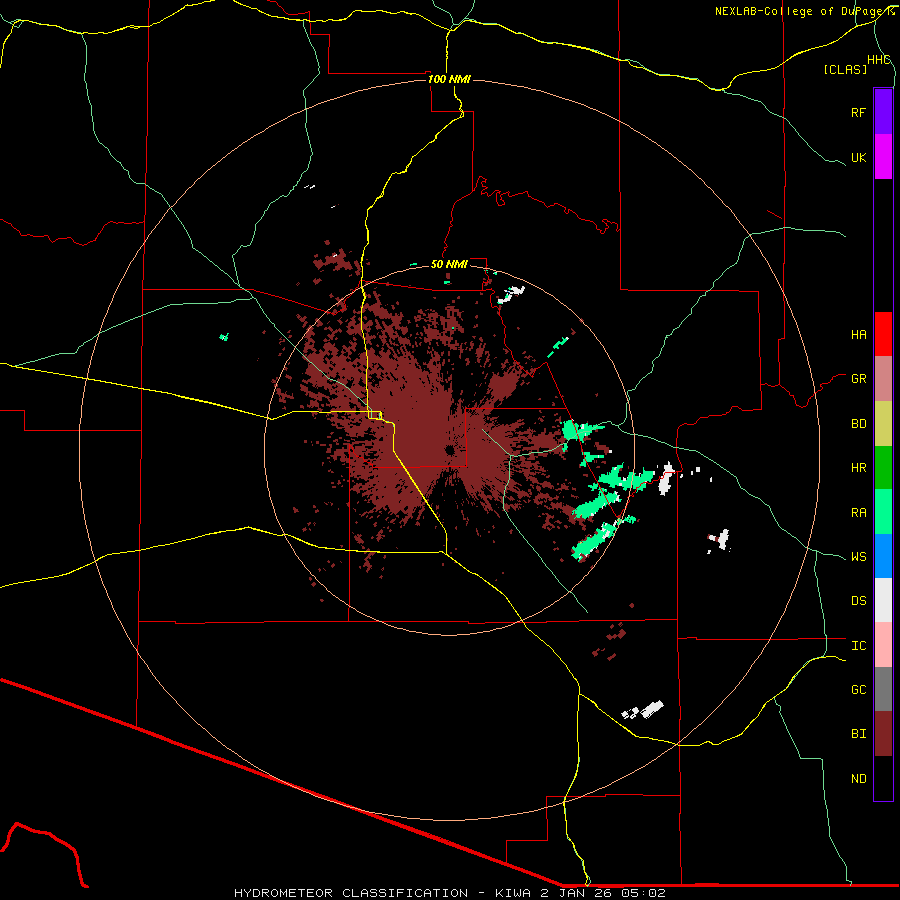Select the BD big drops yellow swatch
900x900 pixels.
pyautogui.click(x=883, y=424)
